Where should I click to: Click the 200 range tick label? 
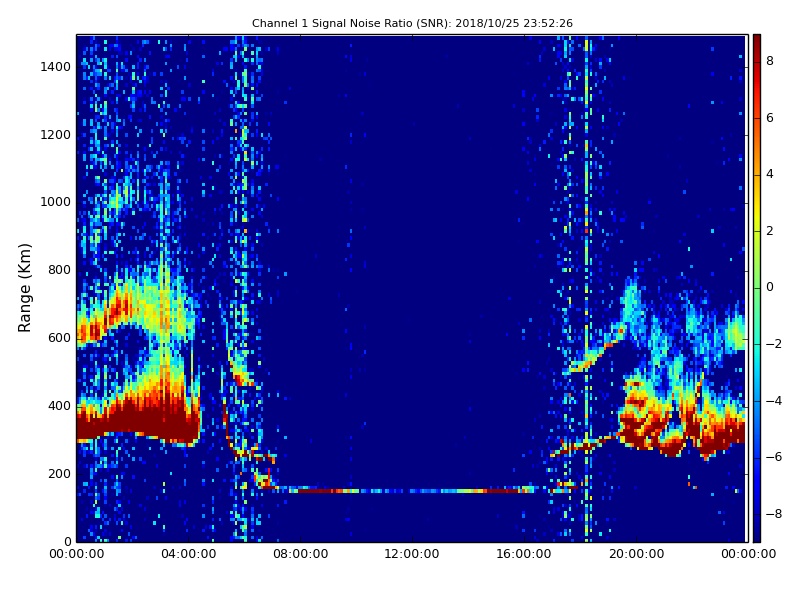(59, 473)
